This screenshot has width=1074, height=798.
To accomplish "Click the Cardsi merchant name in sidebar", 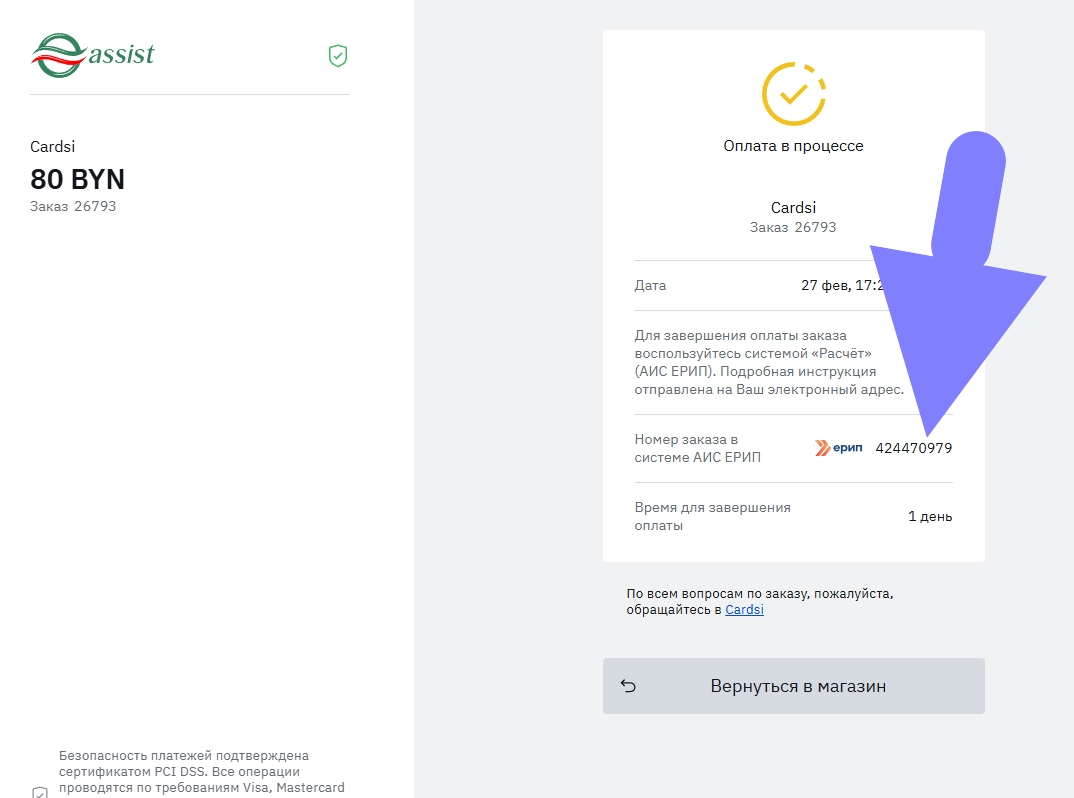I will (x=52, y=147).
